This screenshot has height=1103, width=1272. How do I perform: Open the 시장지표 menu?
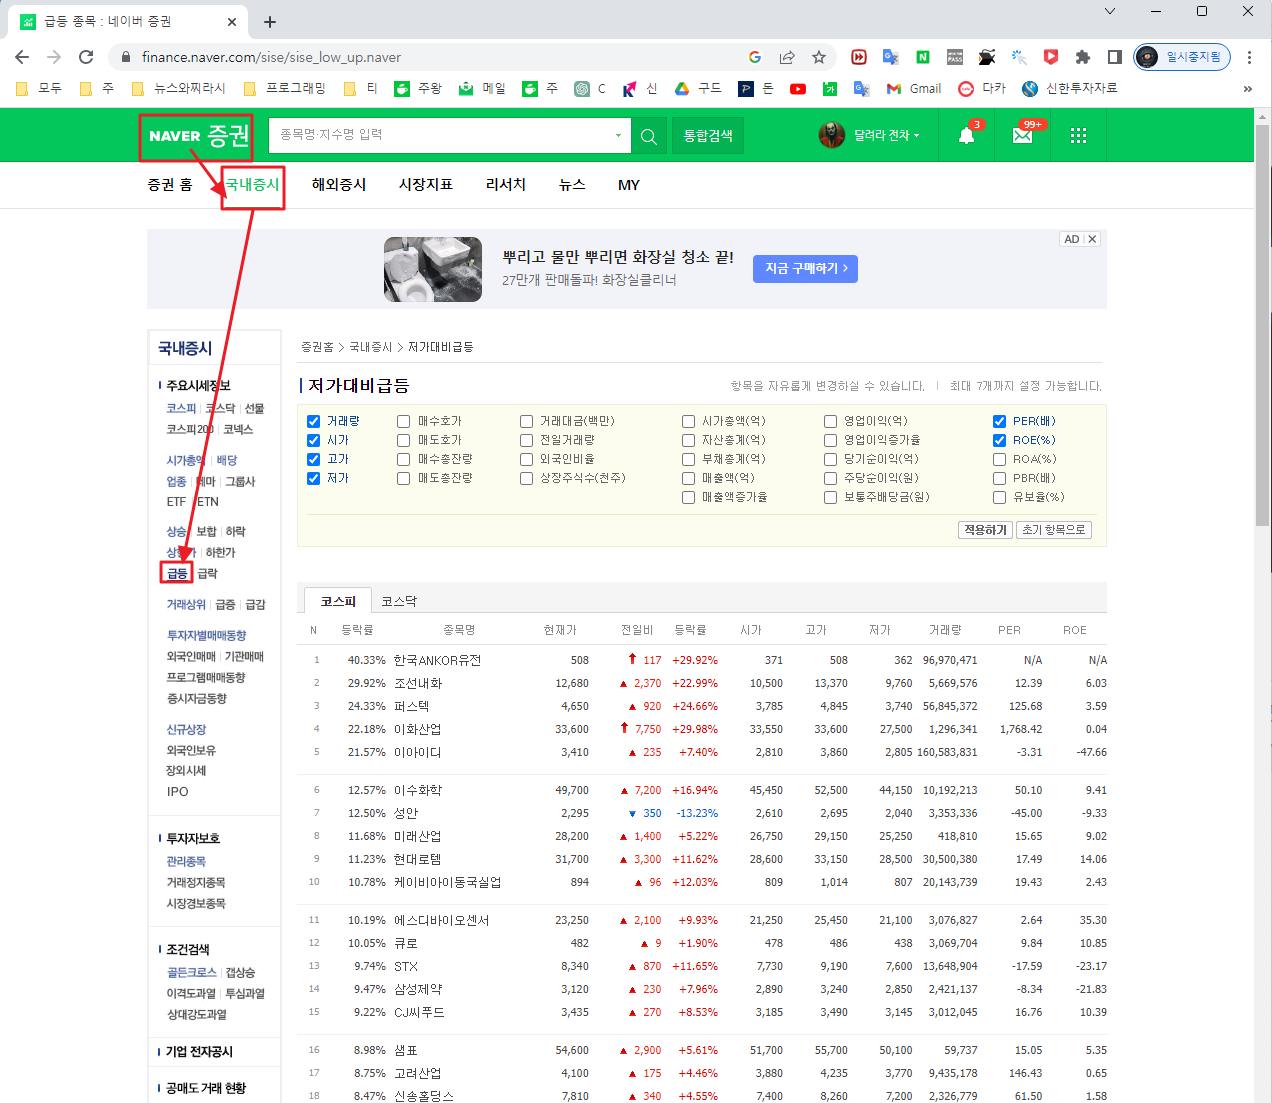coord(426,185)
